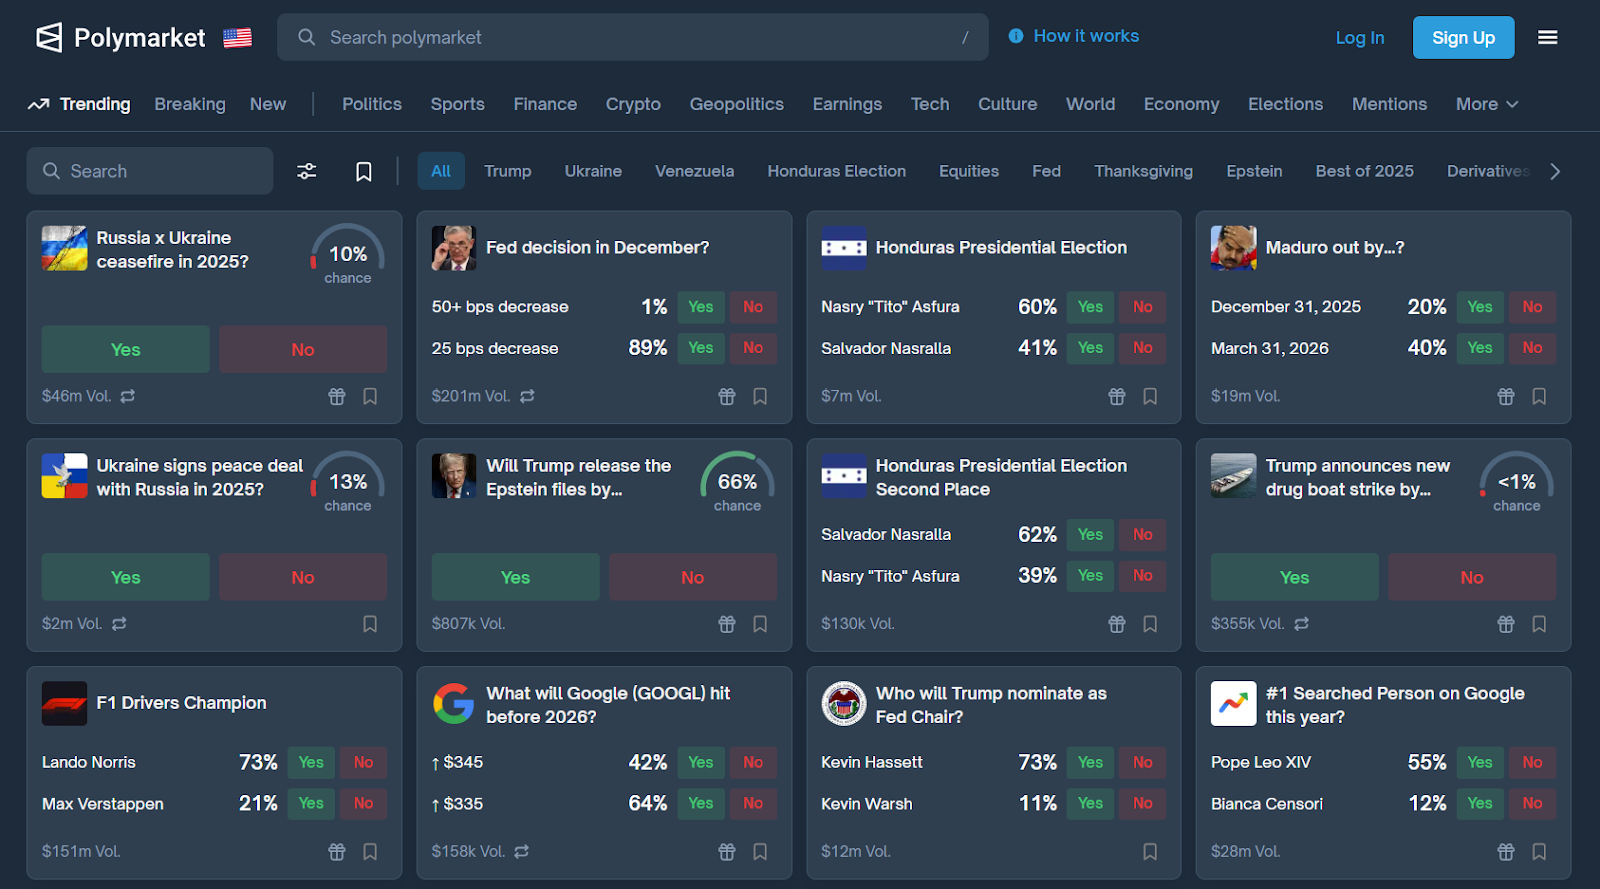
Task: Go to the Geopolitics category
Action: coord(737,104)
